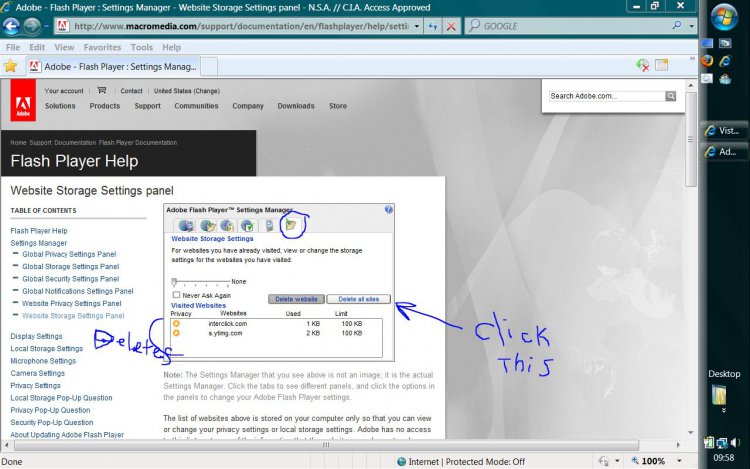Switch to the Vist... taskbar window
750x469 pixels.
(x=723, y=131)
